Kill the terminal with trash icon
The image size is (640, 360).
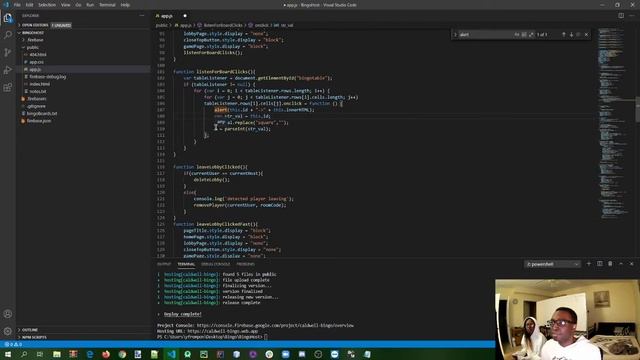[610, 264]
